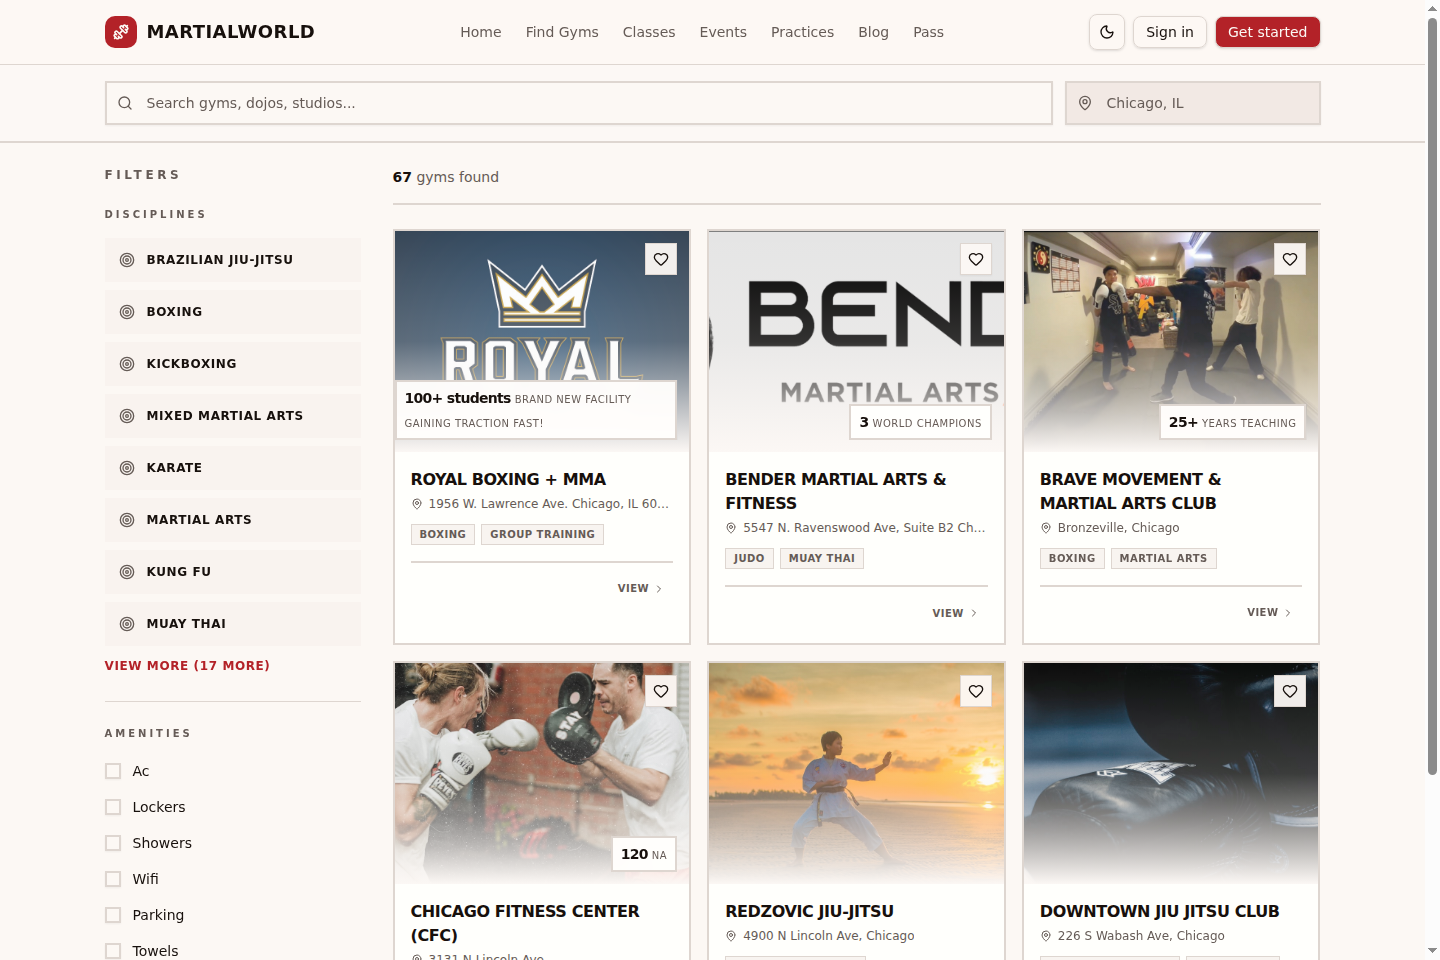Click the MARTIALWORLD brand name
The width and height of the screenshot is (1440, 960).
231,32
